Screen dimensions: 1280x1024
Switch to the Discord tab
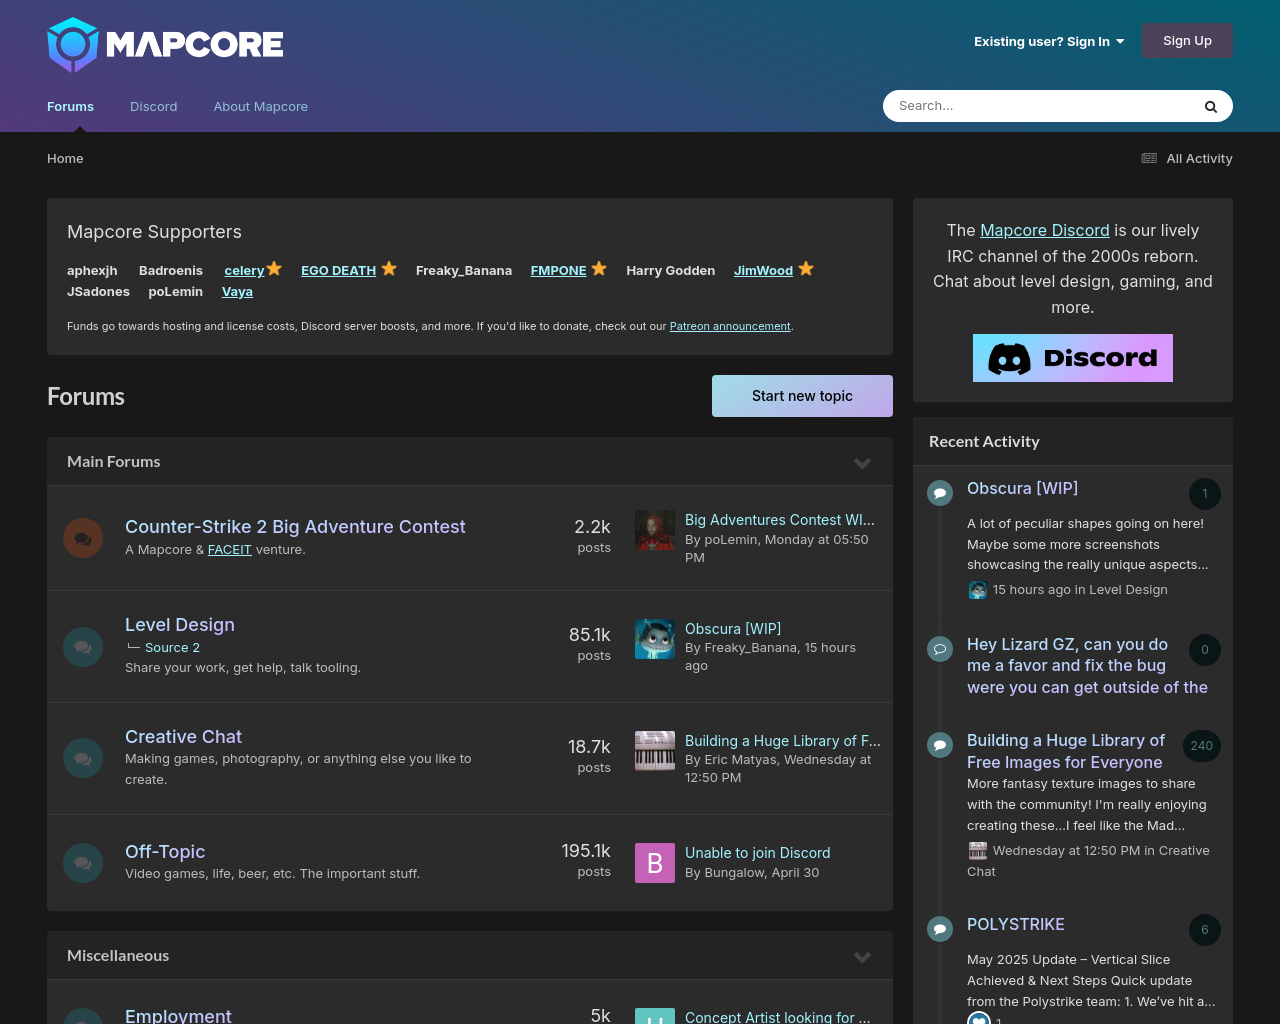coord(153,106)
